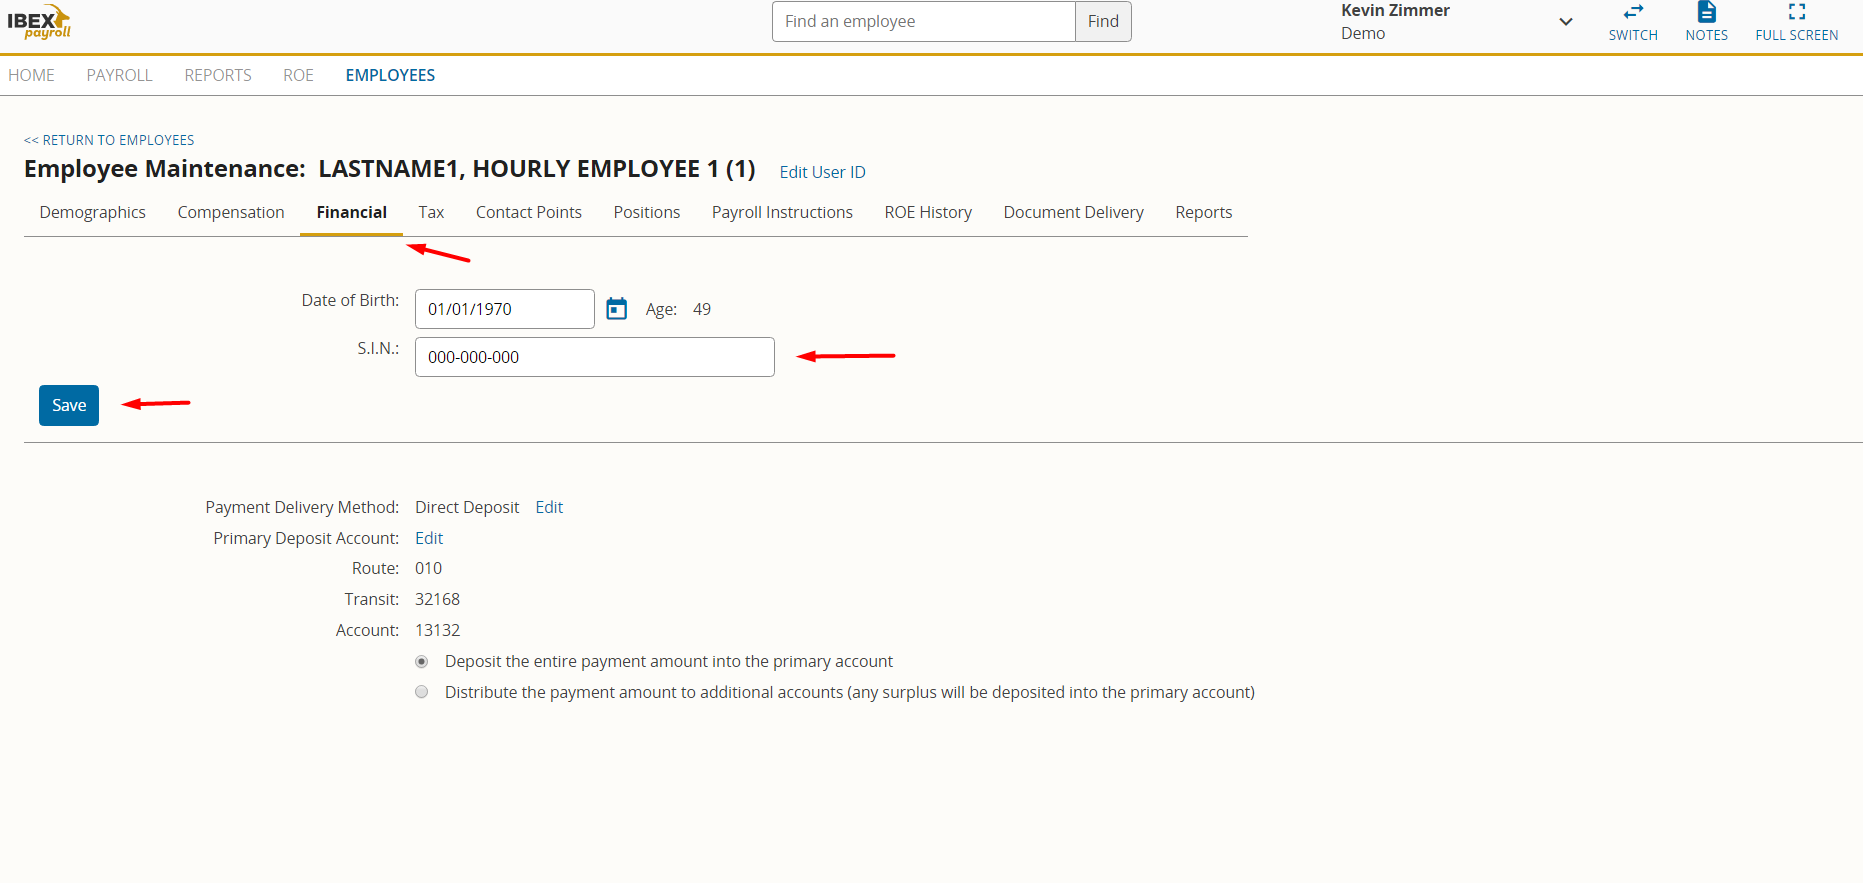This screenshot has height=883, width=1863.
Task: Edit the Payment Delivery Method
Action: [x=549, y=507]
